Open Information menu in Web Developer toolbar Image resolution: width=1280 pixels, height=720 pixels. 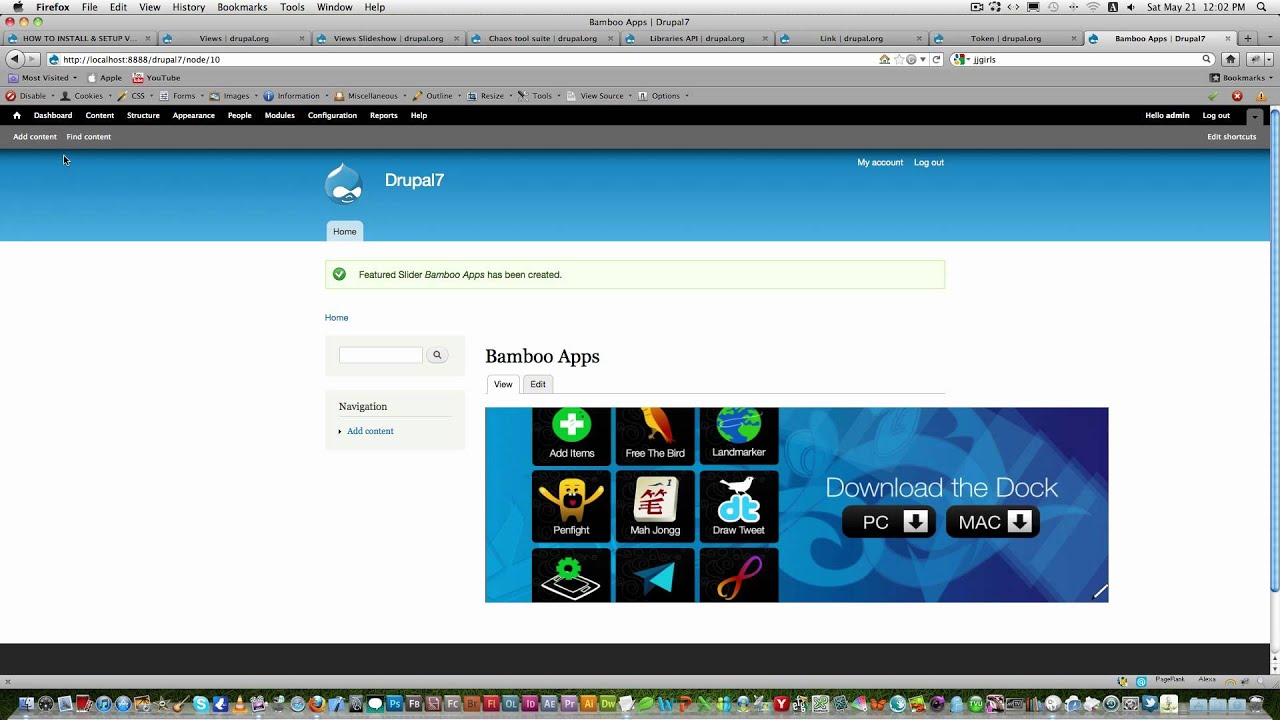297,96
